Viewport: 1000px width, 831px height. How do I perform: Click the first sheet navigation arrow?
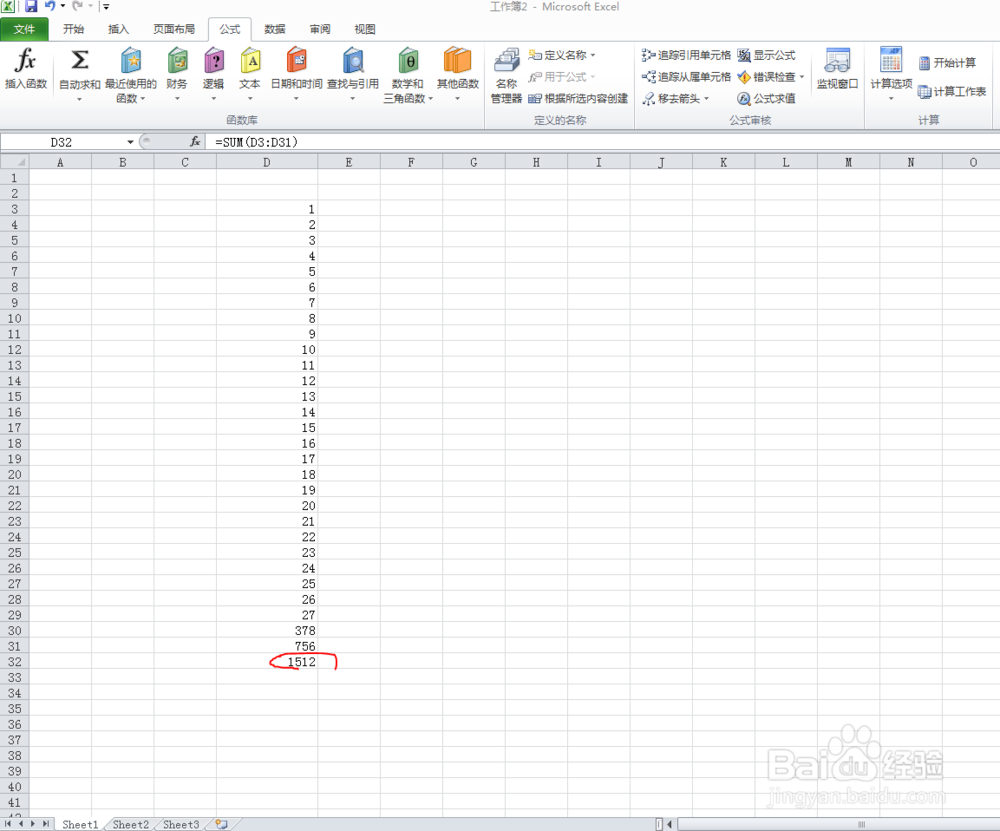8,824
